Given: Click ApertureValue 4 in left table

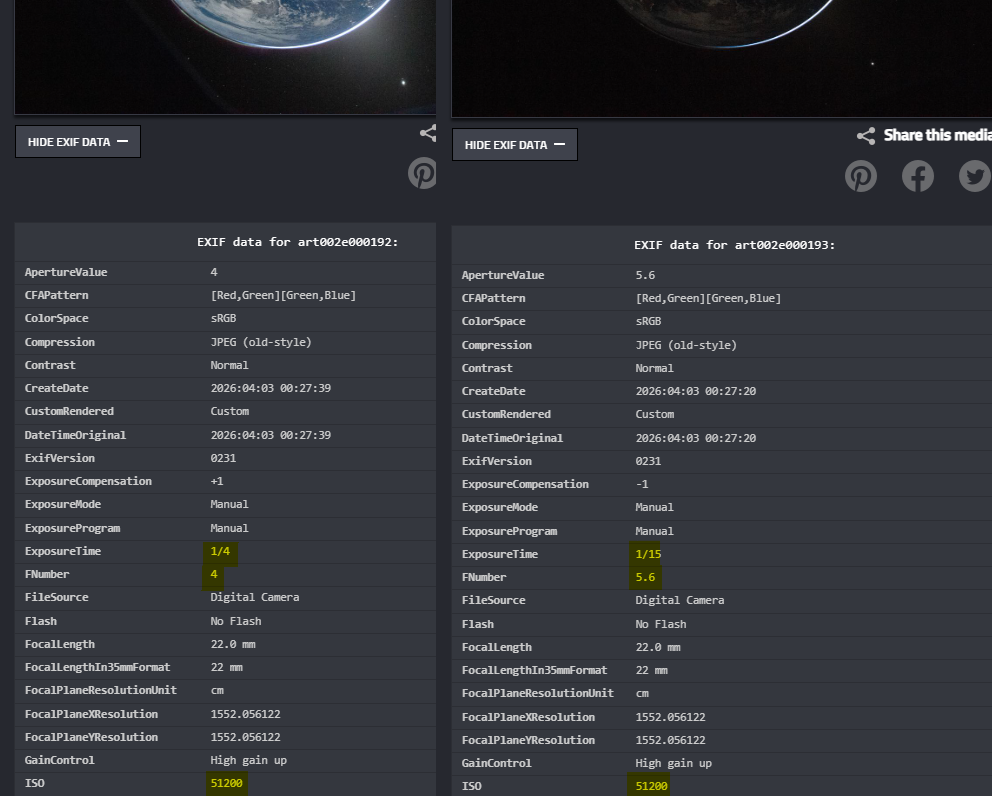Looking at the screenshot, I should coord(214,272).
